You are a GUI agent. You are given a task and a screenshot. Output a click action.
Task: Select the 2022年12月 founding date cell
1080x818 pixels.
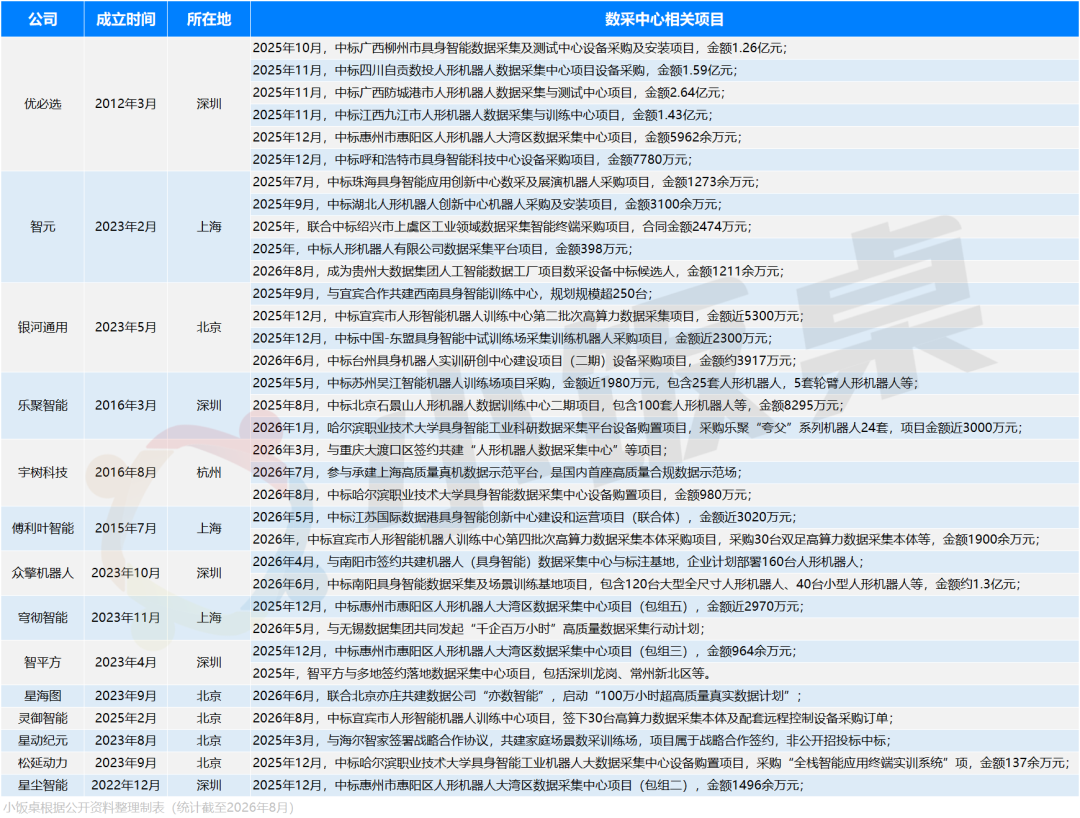(x=126, y=786)
